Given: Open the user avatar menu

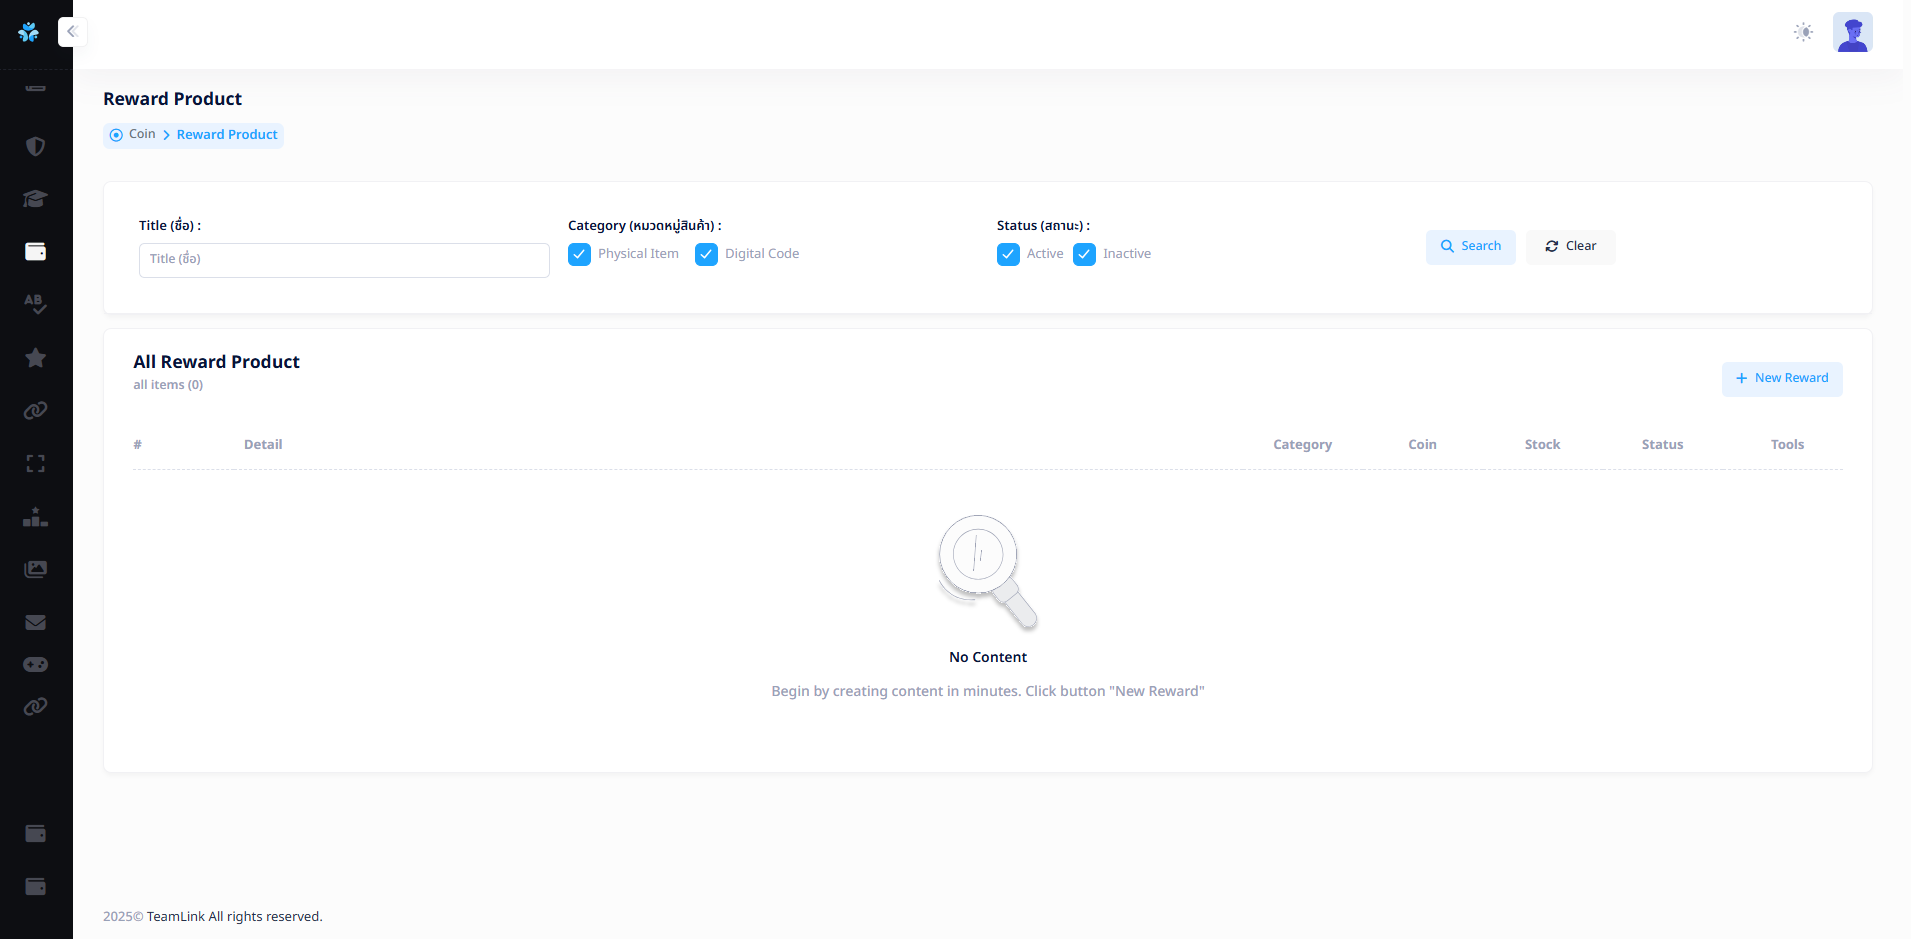Looking at the screenshot, I should coord(1852,33).
